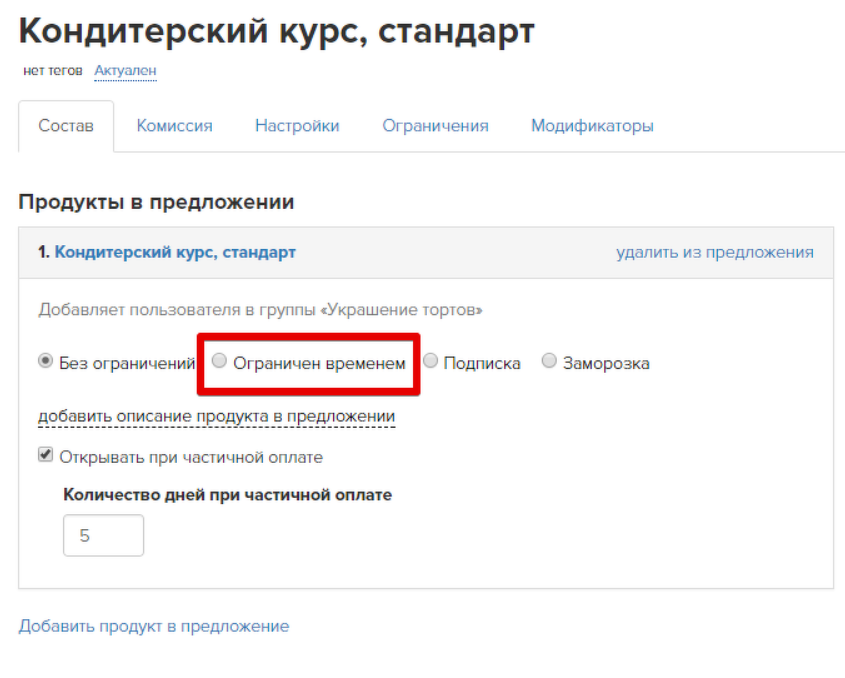
Task: Click Добавить продукт в предложение link
Action: click(154, 626)
